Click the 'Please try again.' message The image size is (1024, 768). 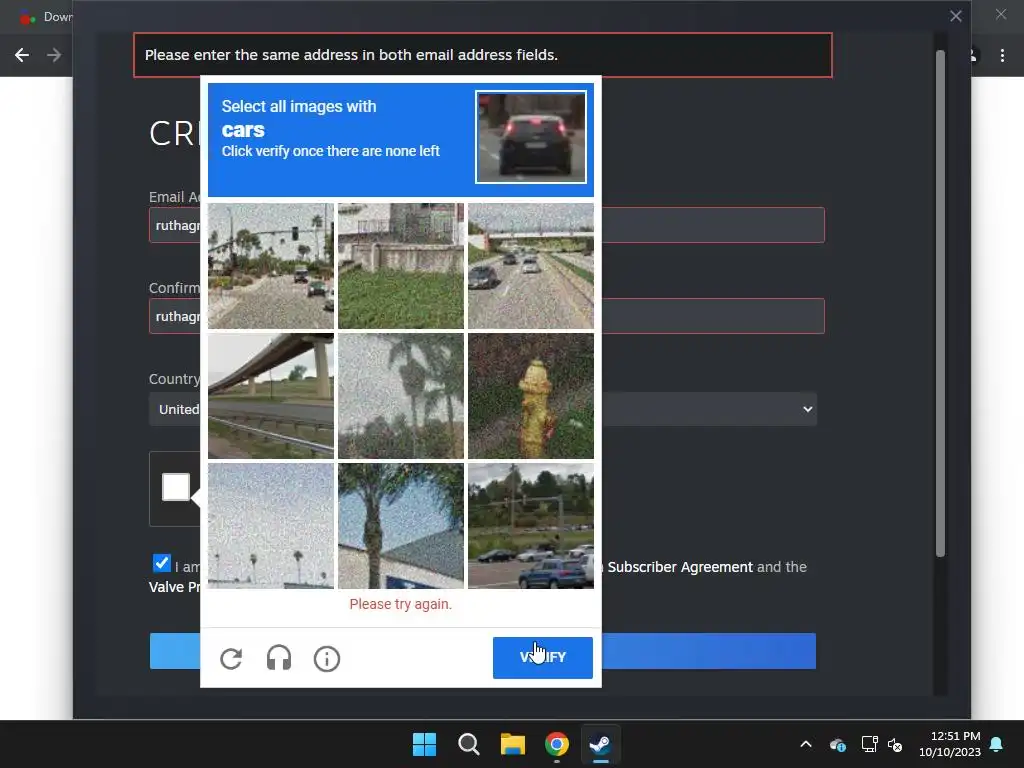click(400, 604)
